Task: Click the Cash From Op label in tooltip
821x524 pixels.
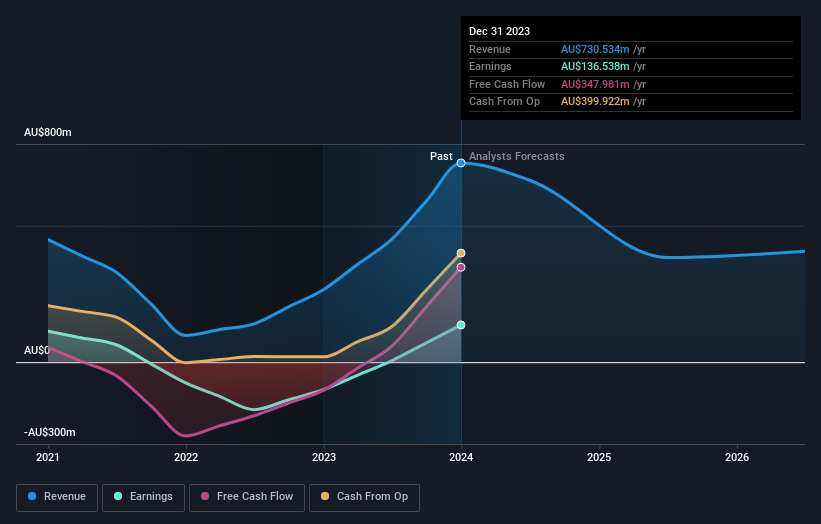Action: click(x=504, y=102)
